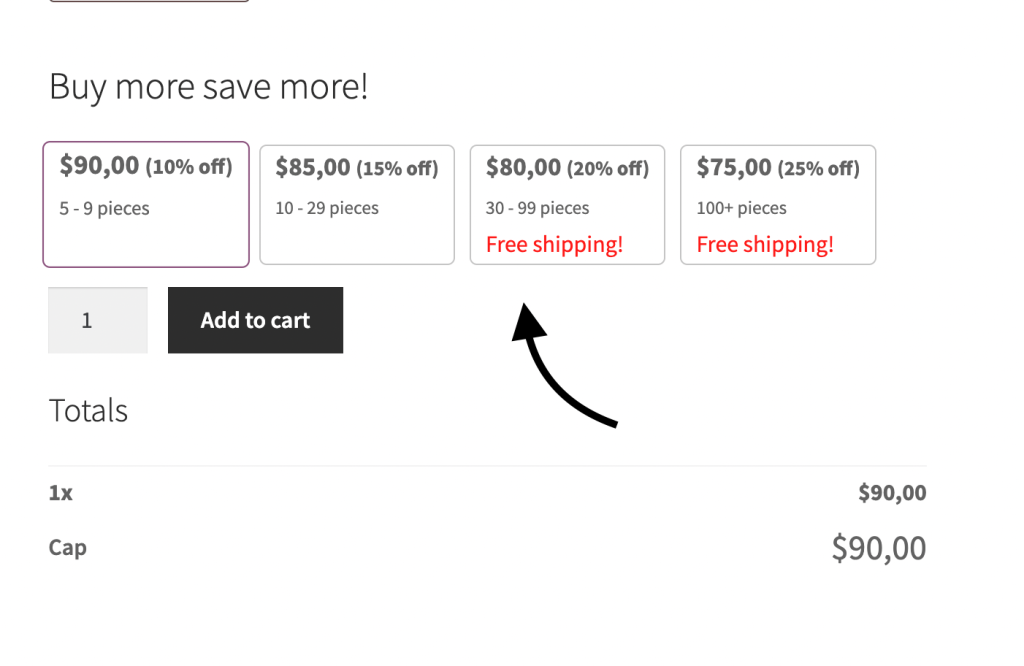Click the bold $90,00 unit price in totals
1024x666 pixels.
pos(892,493)
